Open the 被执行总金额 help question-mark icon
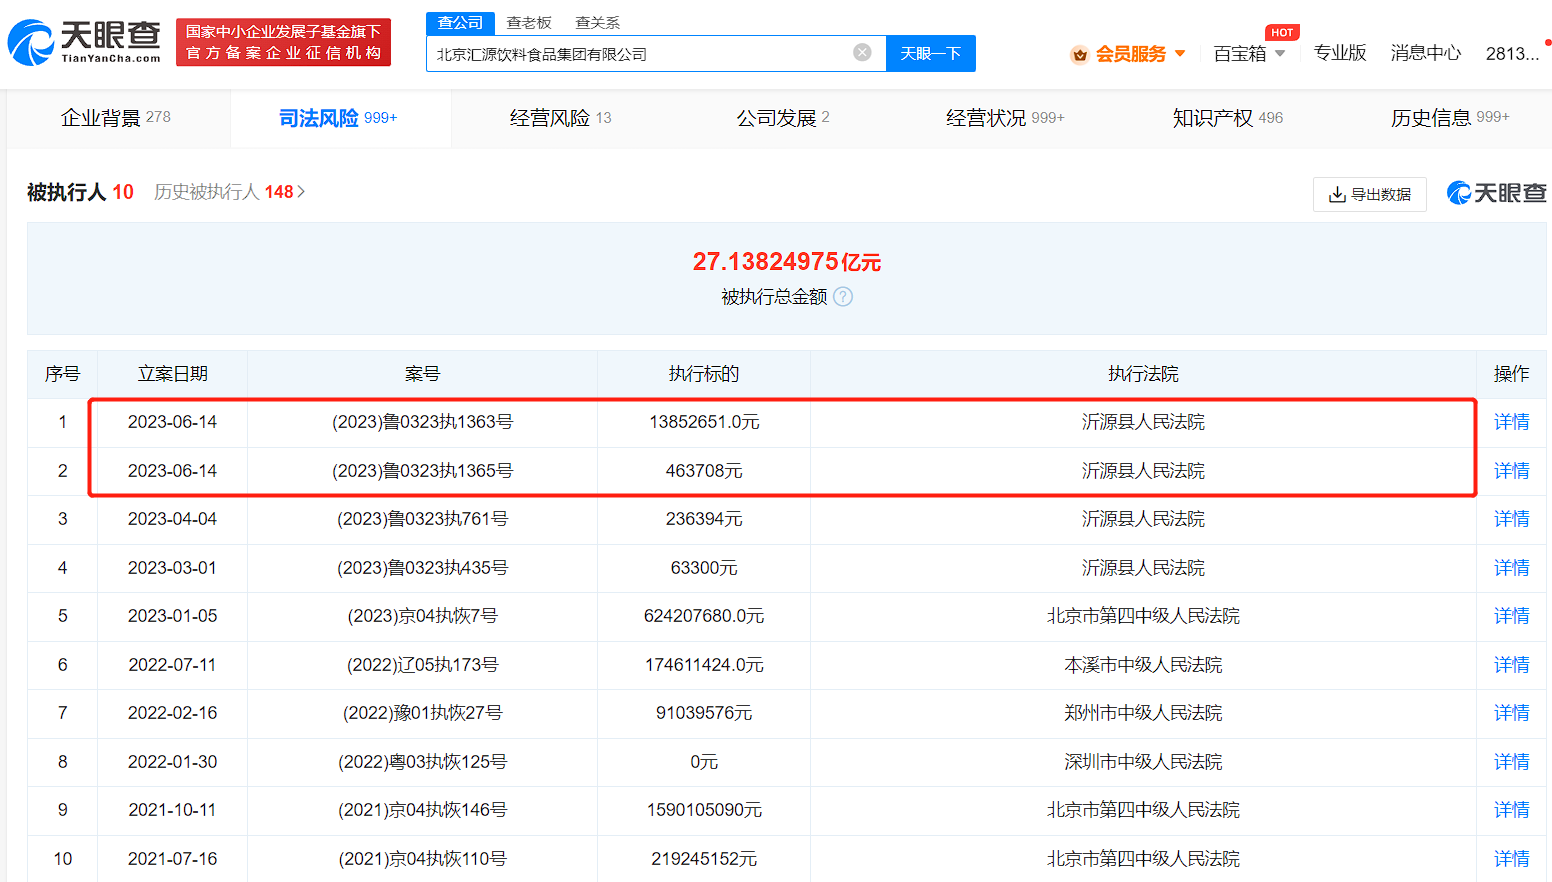The height and width of the screenshot is (882, 1552). coord(843,296)
